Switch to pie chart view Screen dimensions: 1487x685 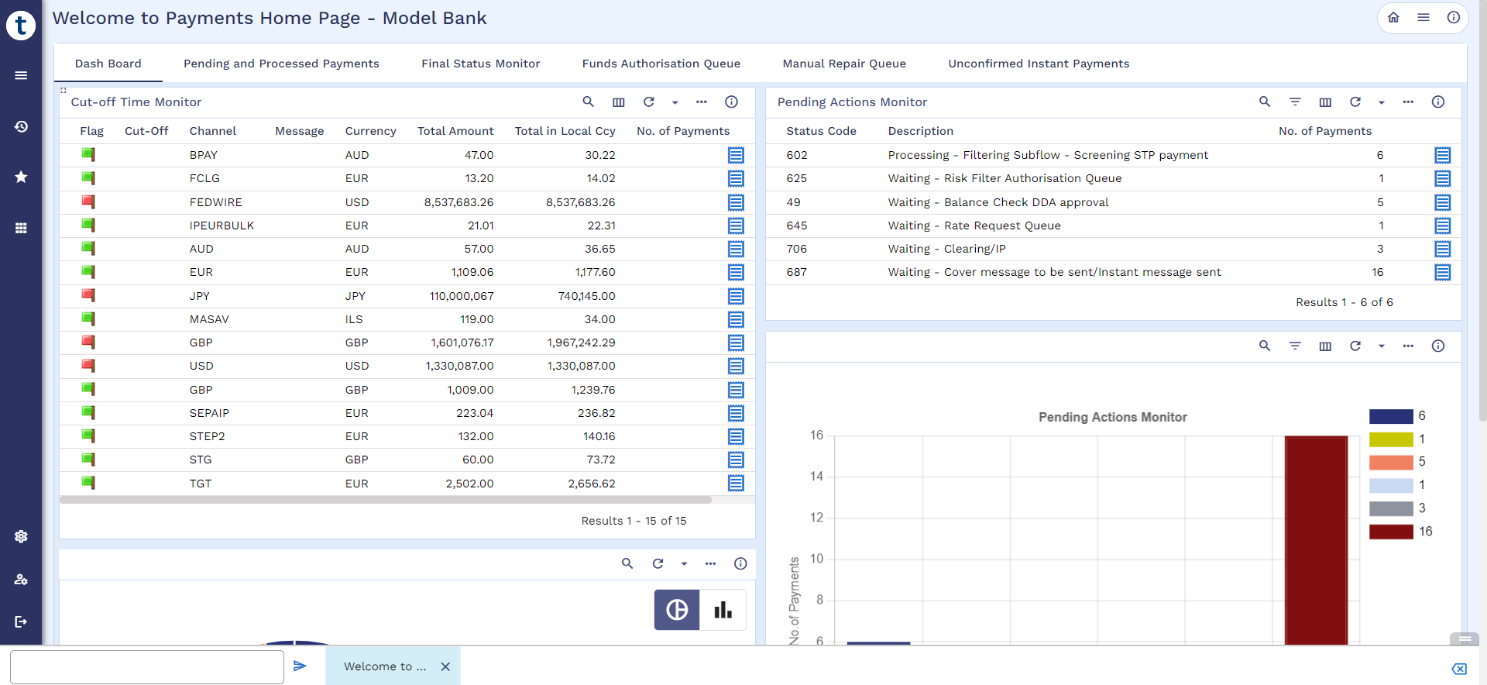[x=677, y=610]
